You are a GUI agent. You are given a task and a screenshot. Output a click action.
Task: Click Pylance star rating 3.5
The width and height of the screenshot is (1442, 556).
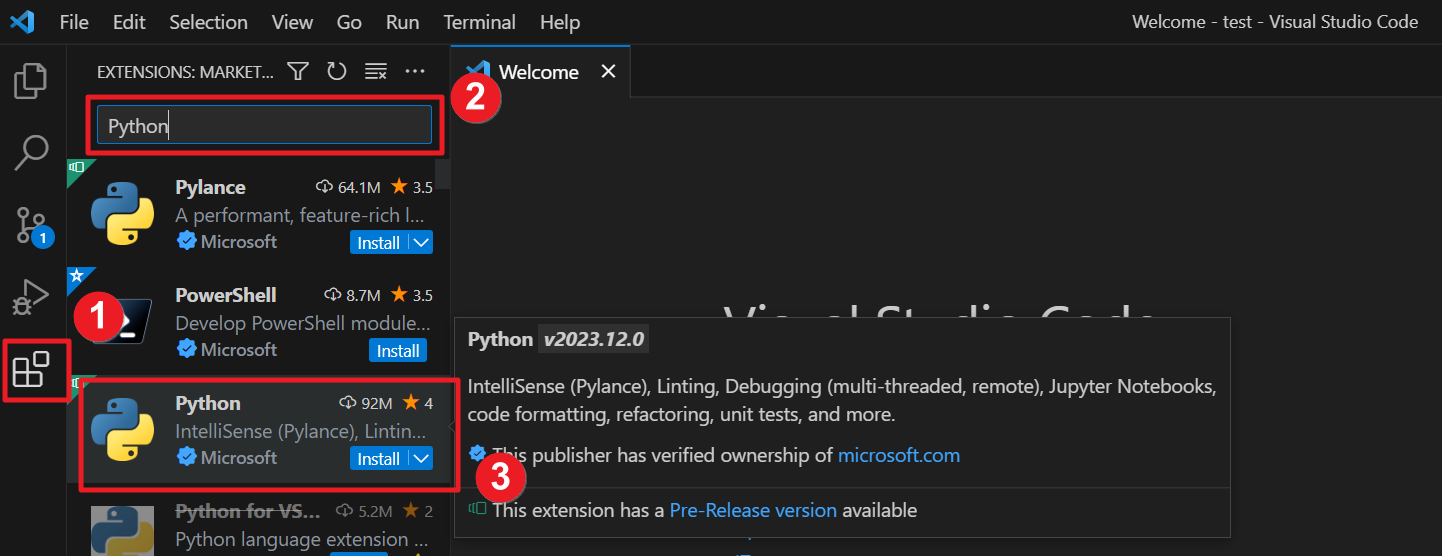point(412,187)
